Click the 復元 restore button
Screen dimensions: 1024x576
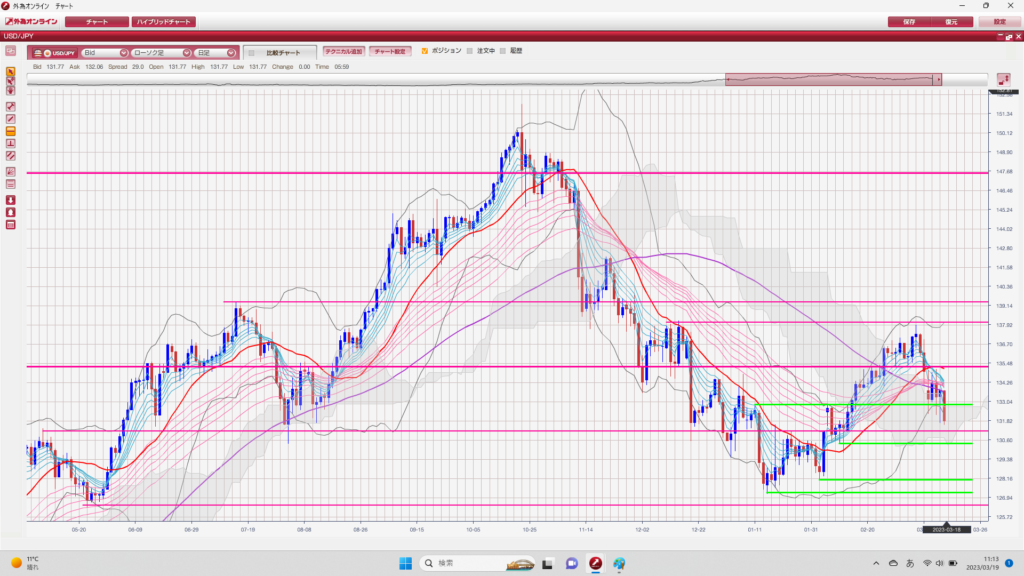pos(952,22)
